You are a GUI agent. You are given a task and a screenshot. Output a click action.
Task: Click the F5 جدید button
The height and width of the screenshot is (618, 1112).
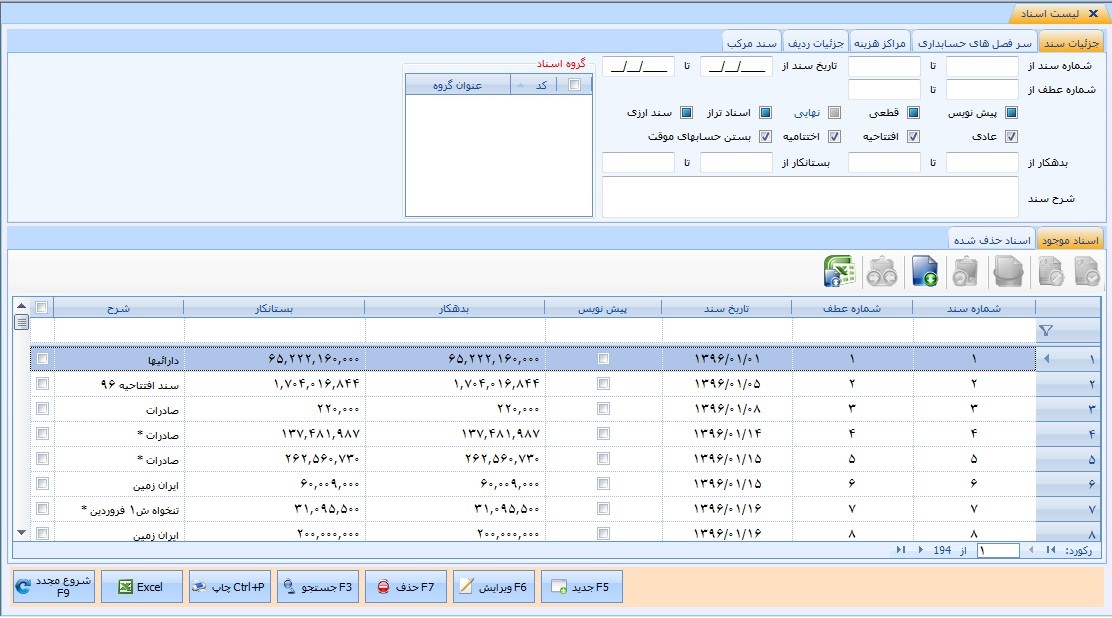tap(582, 587)
